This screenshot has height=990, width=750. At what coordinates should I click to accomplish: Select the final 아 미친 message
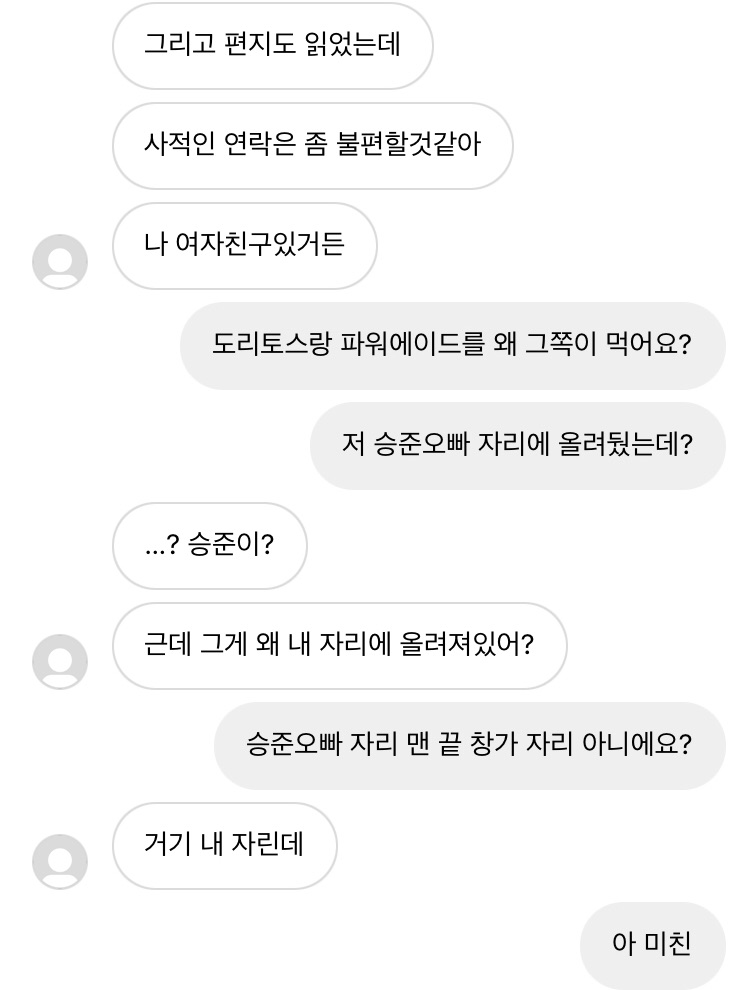(x=652, y=945)
